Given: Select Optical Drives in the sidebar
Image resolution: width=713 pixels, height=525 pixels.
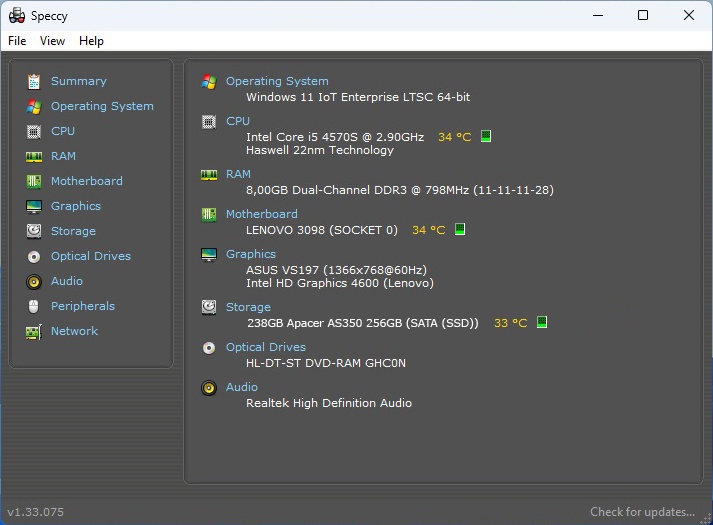Looking at the screenshot, I should (91, 256).
